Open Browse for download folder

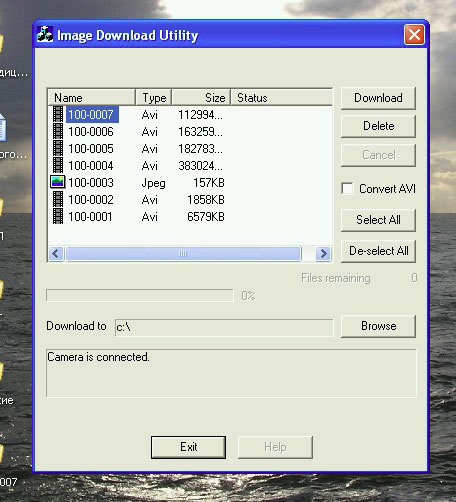pos(378,326)
